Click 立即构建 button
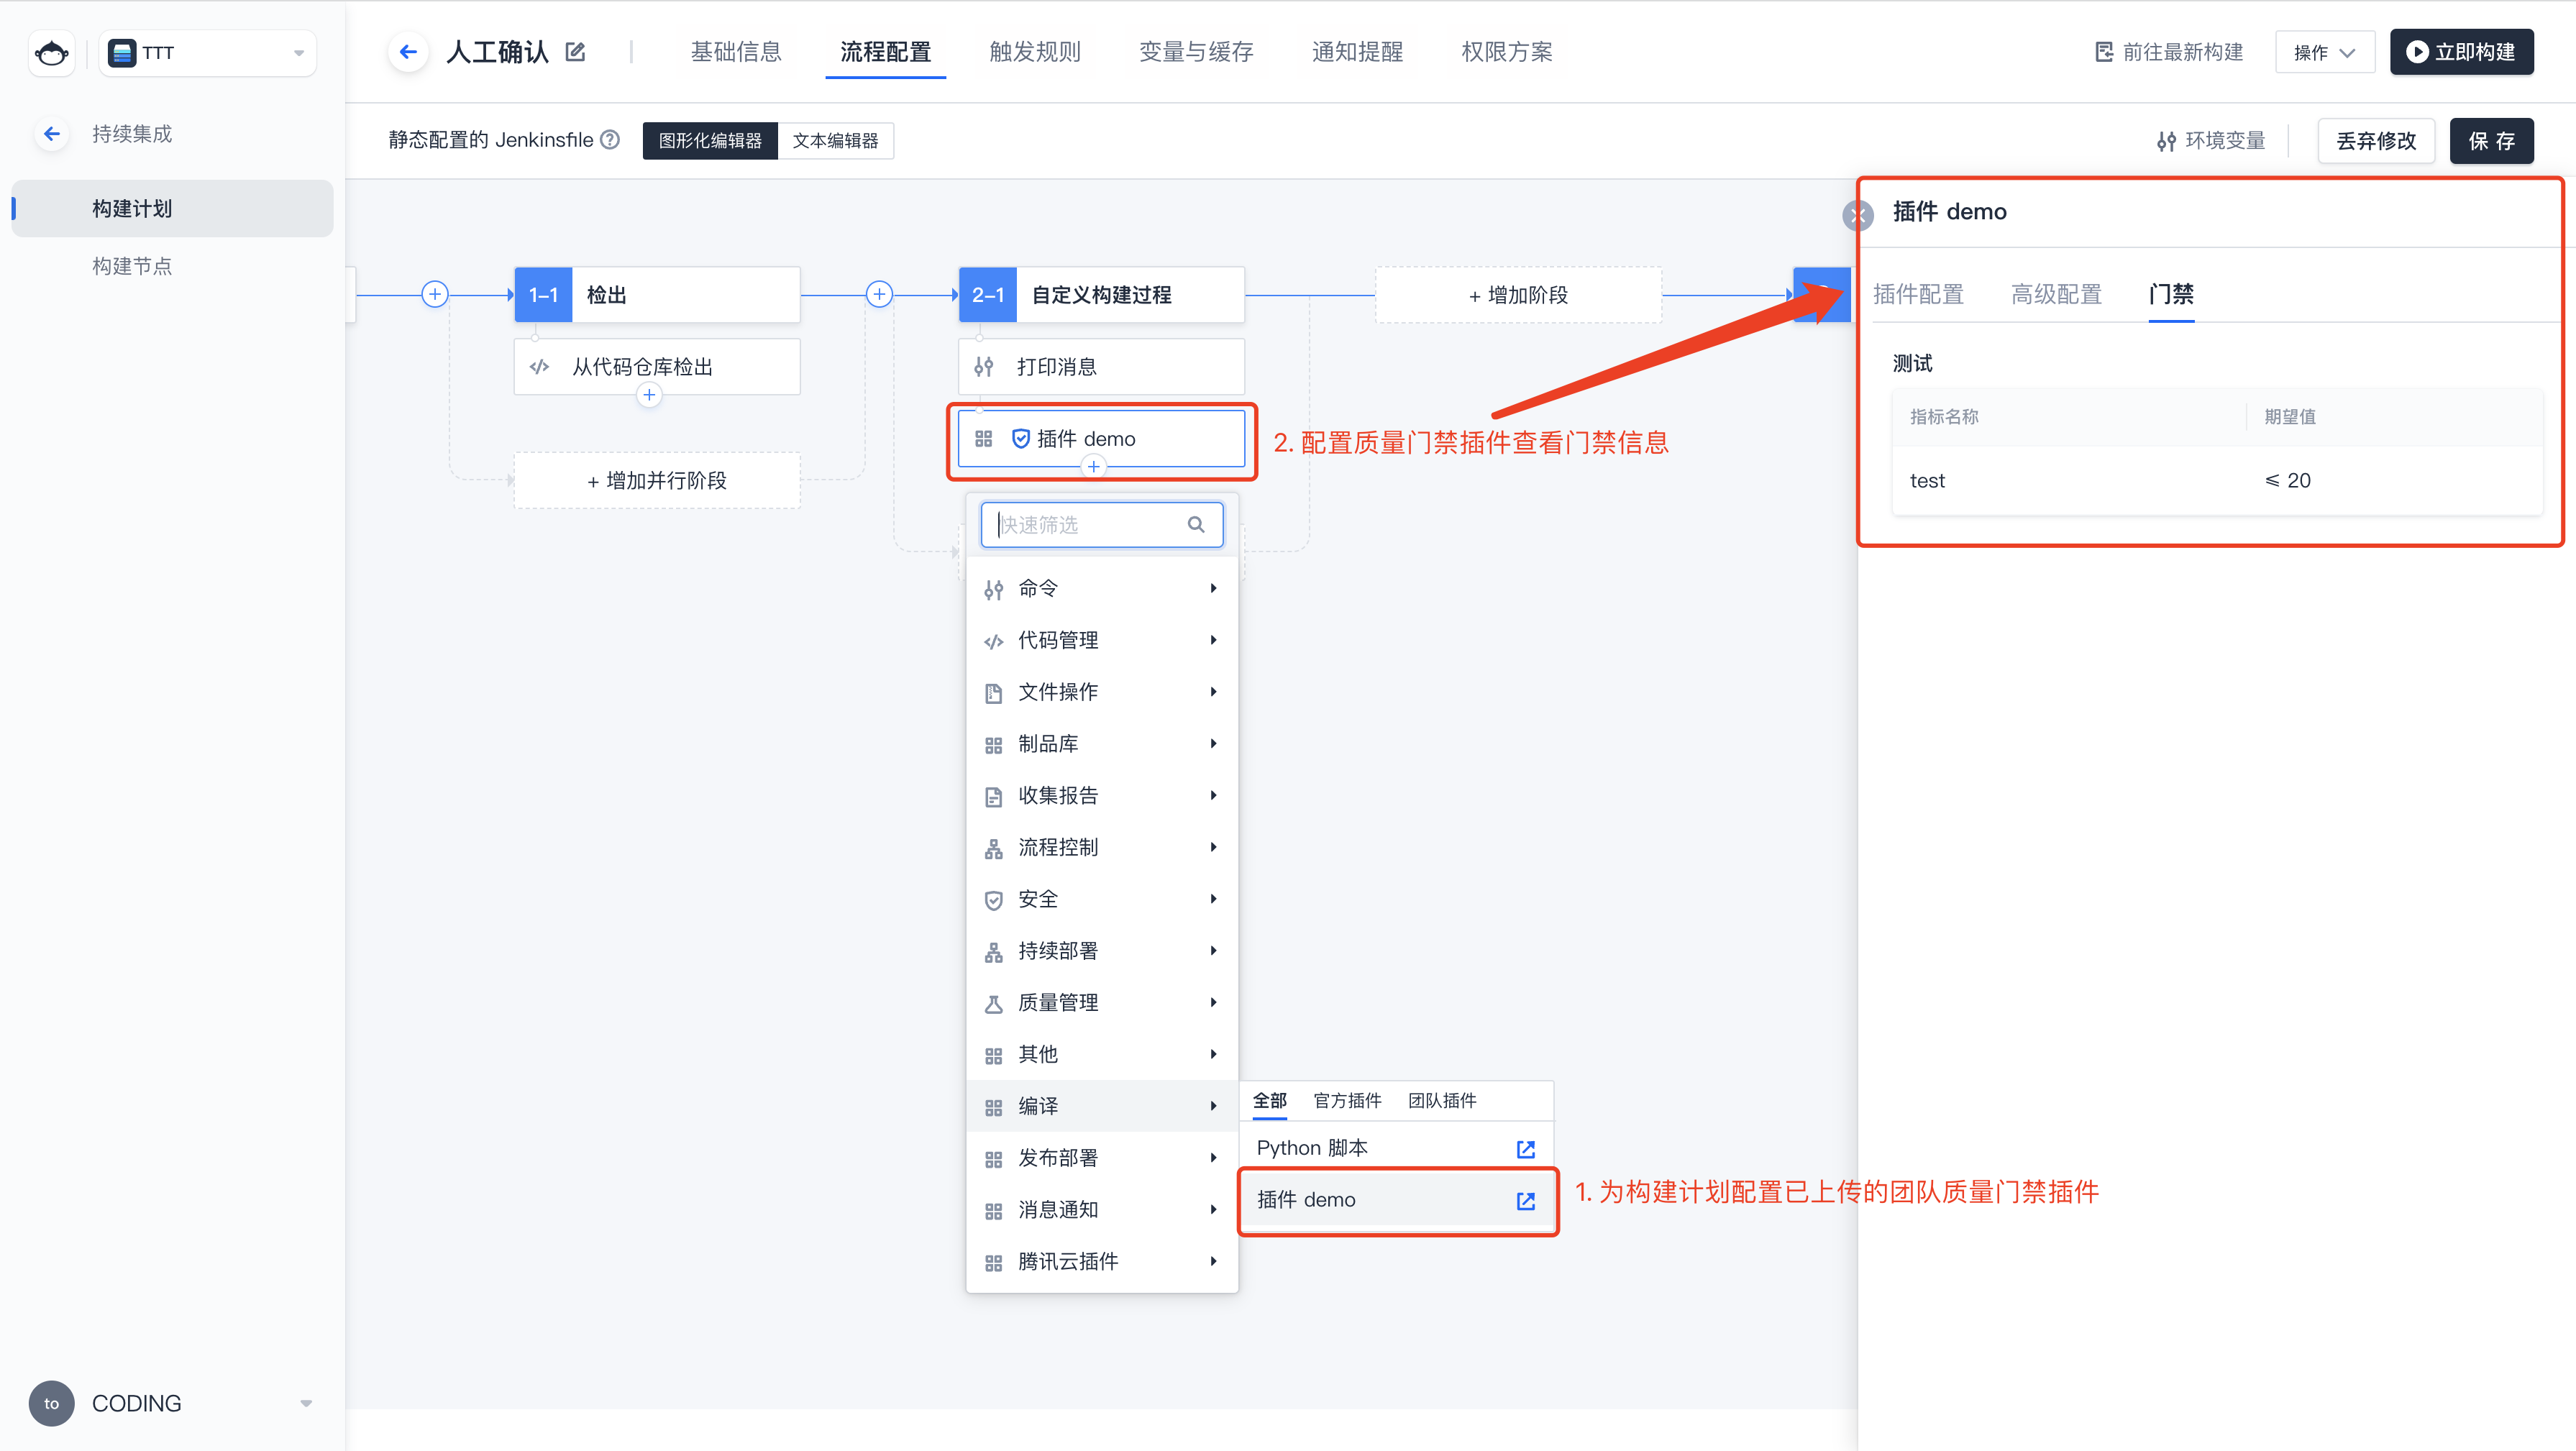This screenshot has height=1451, width=2576. (2461, 52)
